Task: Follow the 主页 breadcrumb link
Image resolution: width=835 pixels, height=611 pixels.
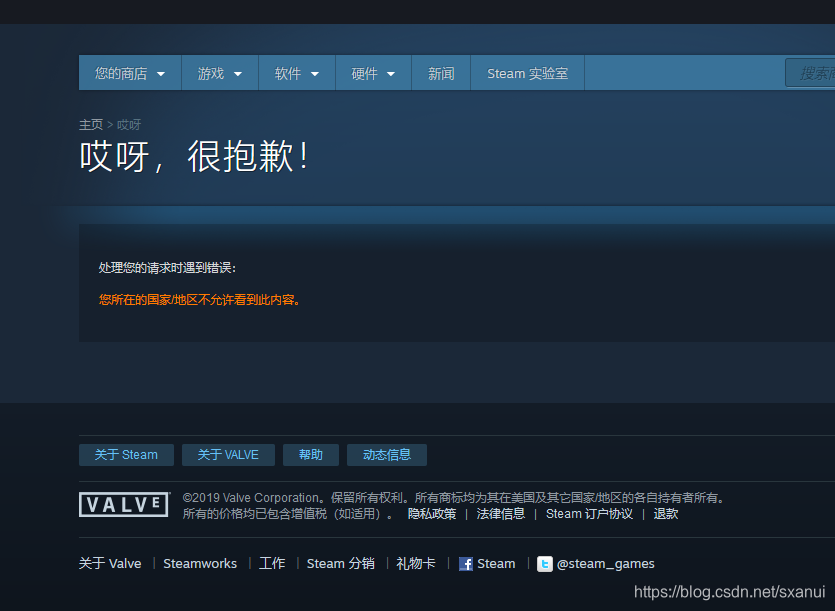Action: tap(91, 125)
